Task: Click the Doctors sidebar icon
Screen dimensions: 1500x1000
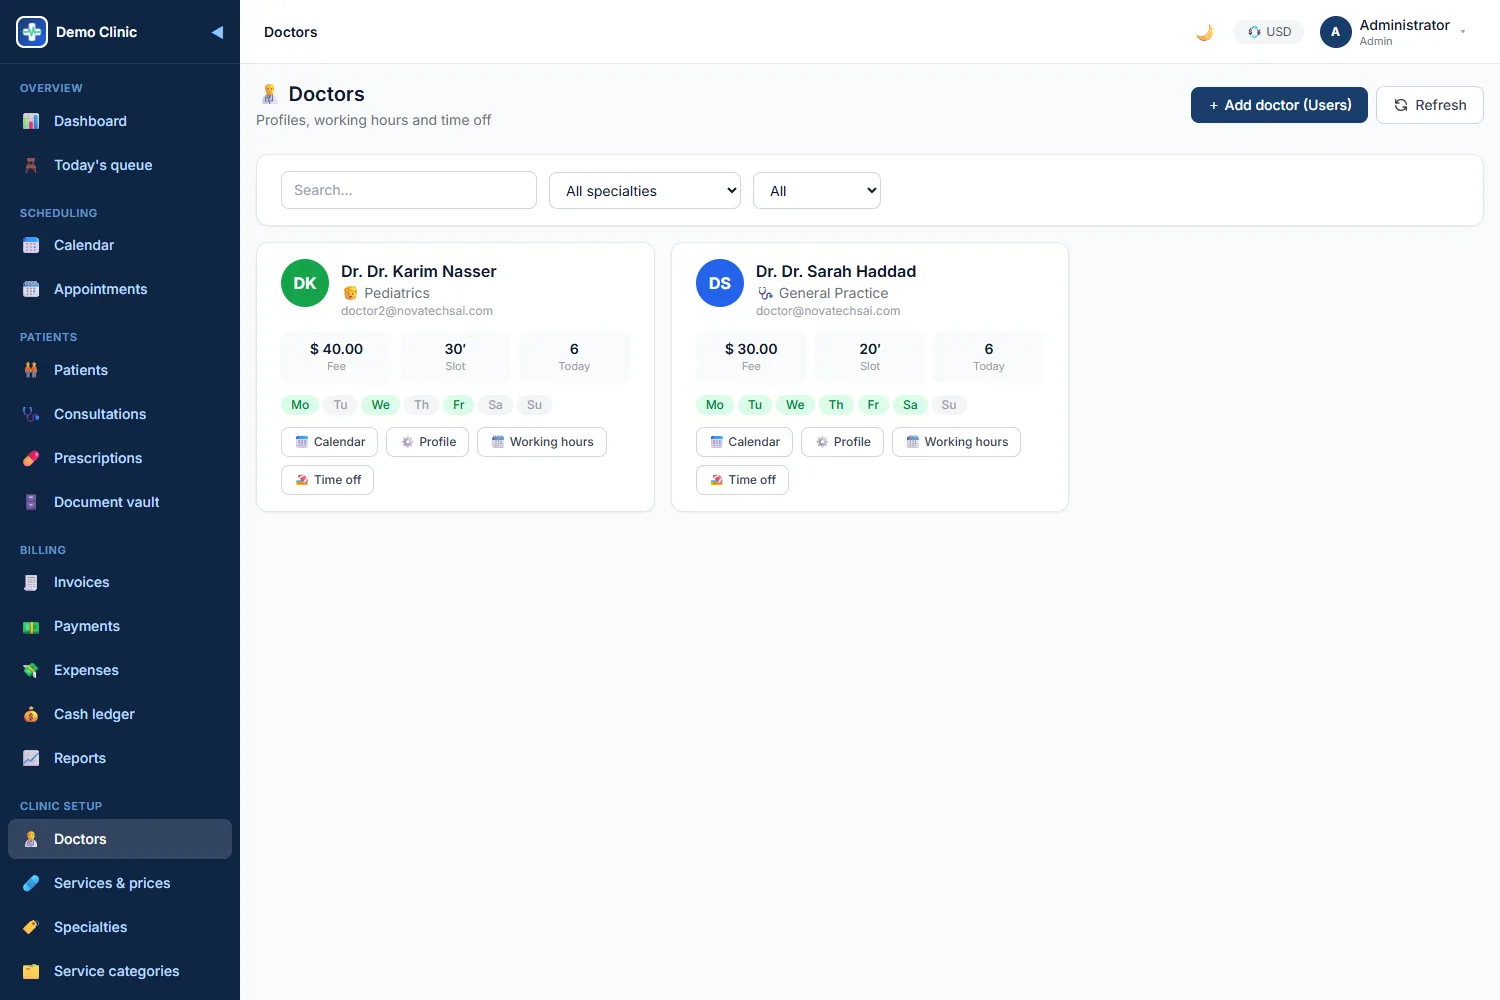Action: pyautogui.click(x=31, y=839)
